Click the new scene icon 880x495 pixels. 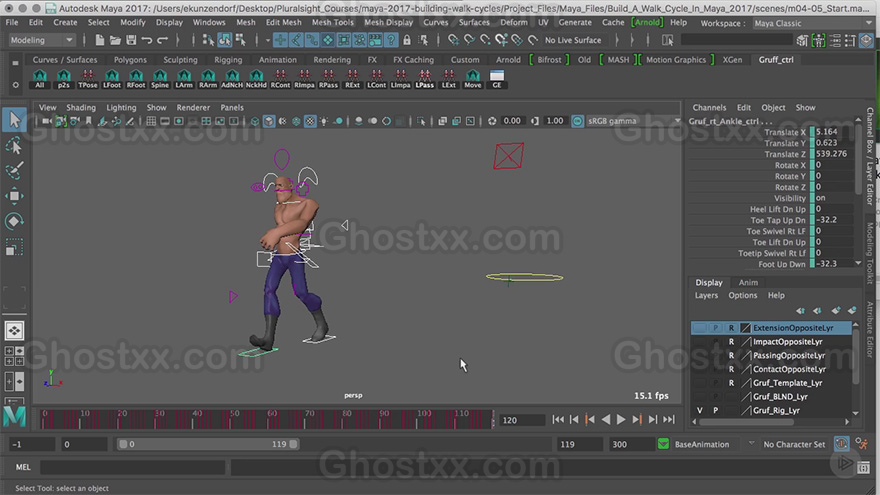pos(99,40)
